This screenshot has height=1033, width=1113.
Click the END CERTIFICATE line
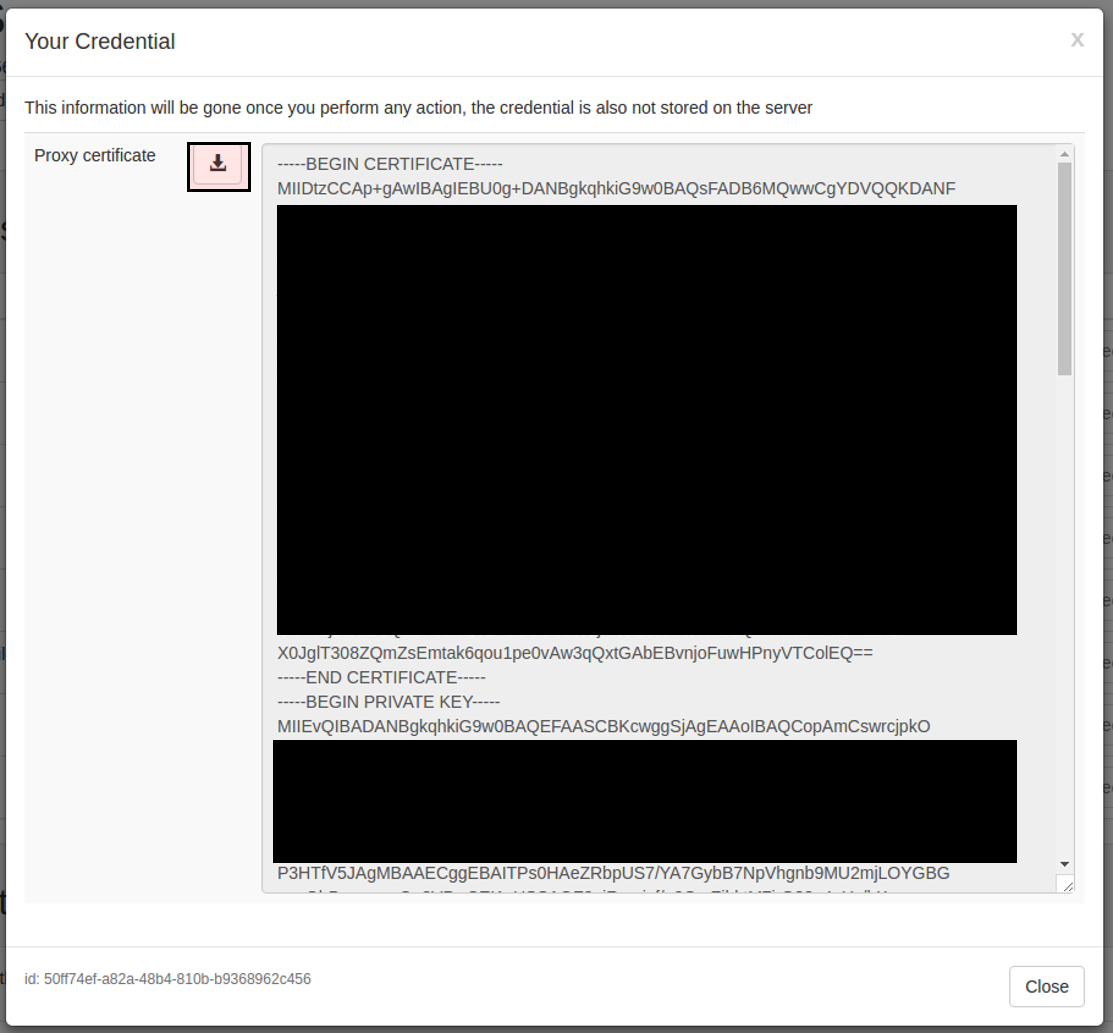pyautogui.click(x=381, y=677)
